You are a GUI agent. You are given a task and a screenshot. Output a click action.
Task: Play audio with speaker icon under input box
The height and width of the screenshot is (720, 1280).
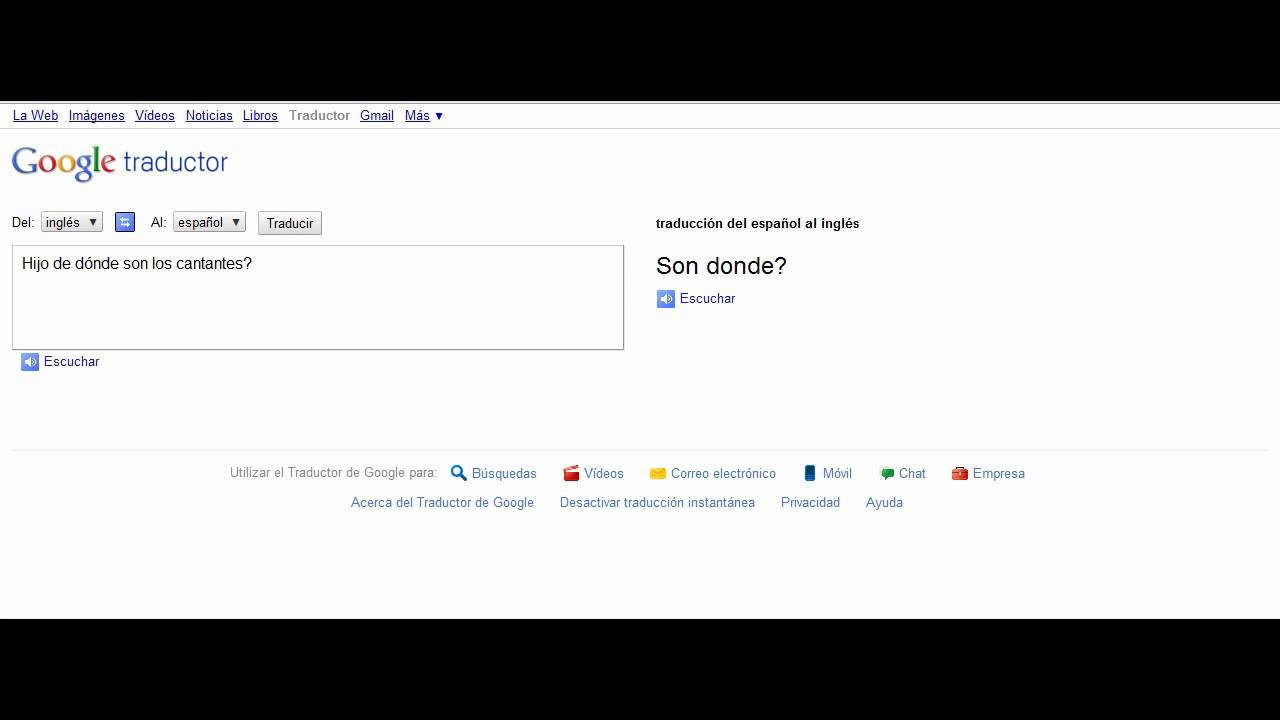(x=30, y=362)
